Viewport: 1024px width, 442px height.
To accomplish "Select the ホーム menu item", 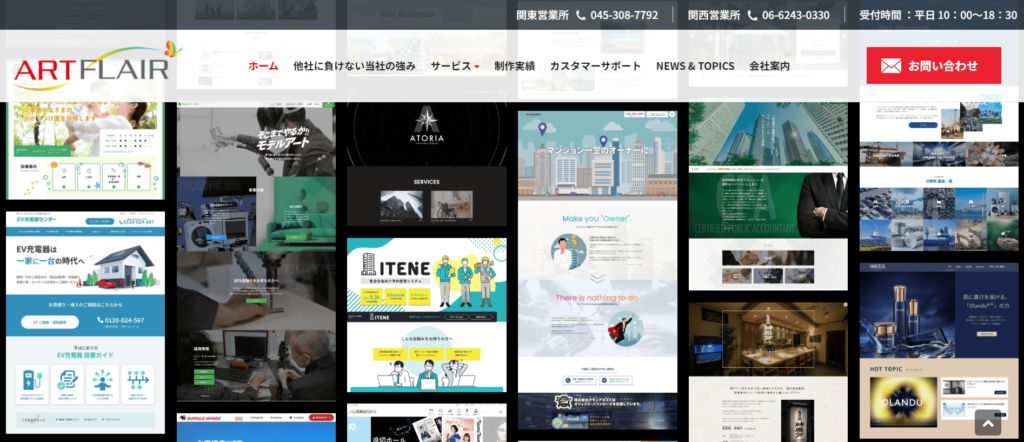I will click(x=263, y=66).
